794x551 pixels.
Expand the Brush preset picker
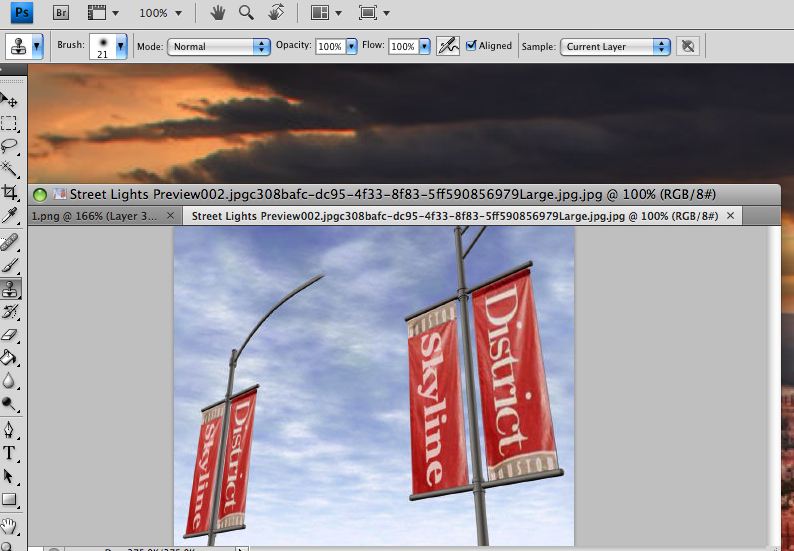coord(121,46)
